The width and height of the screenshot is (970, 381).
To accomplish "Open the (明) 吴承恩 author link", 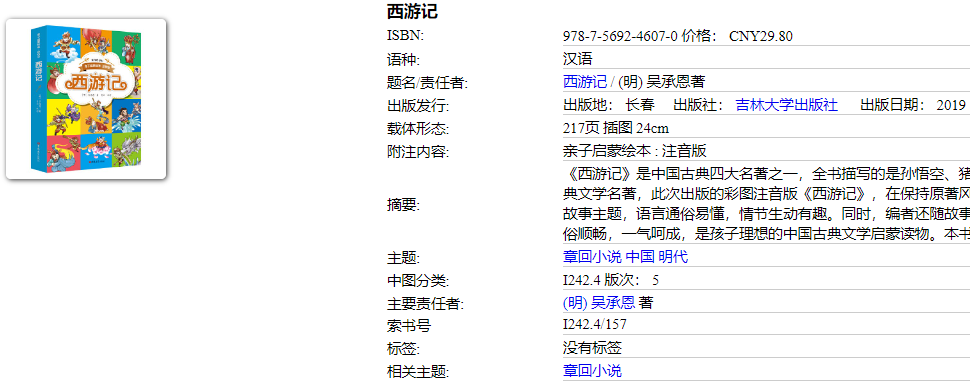I will (x=599, y=303).
